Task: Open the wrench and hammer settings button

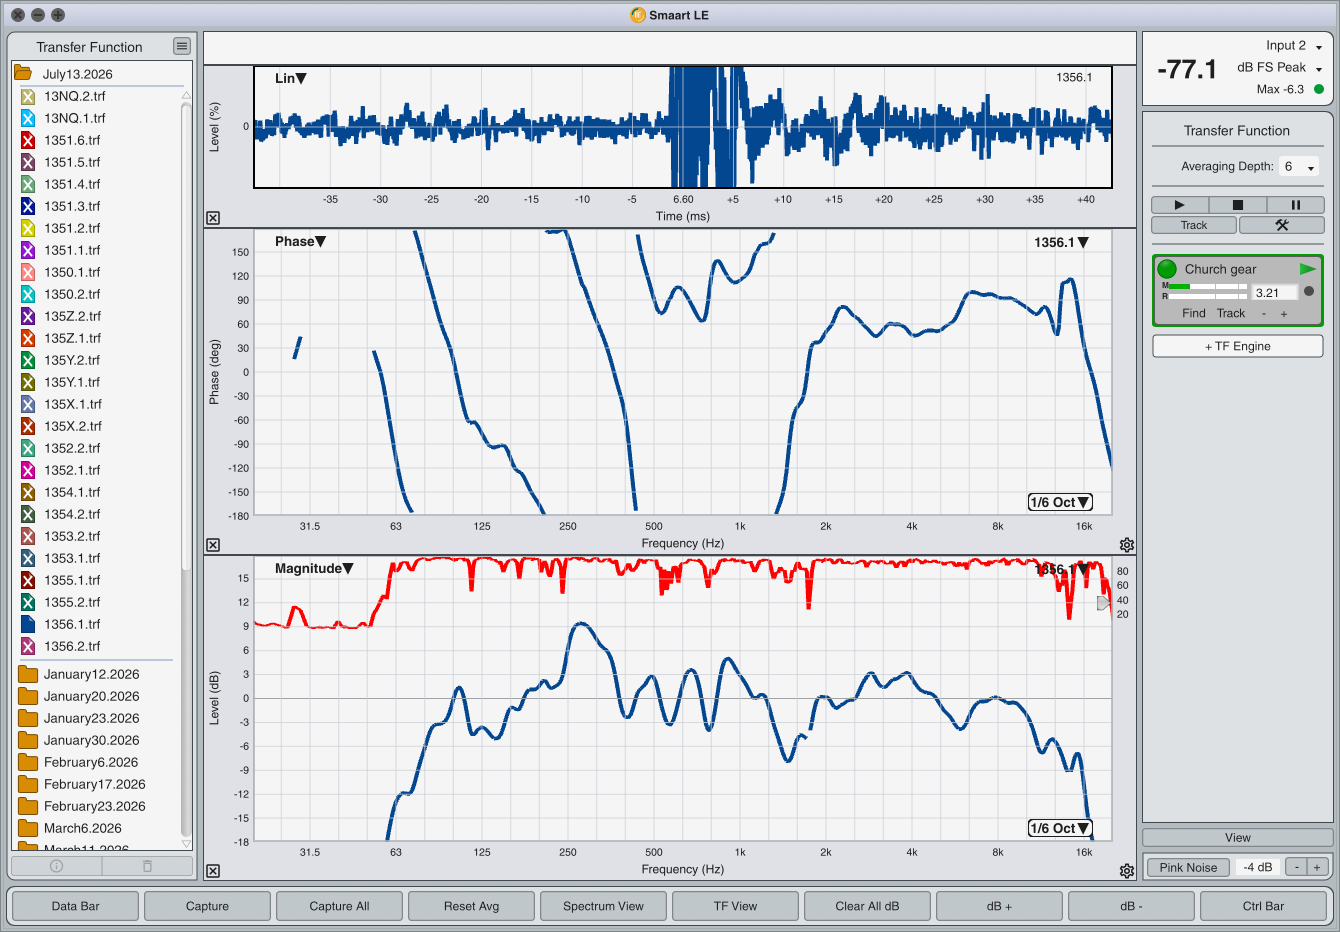Action: (1281, 225)
